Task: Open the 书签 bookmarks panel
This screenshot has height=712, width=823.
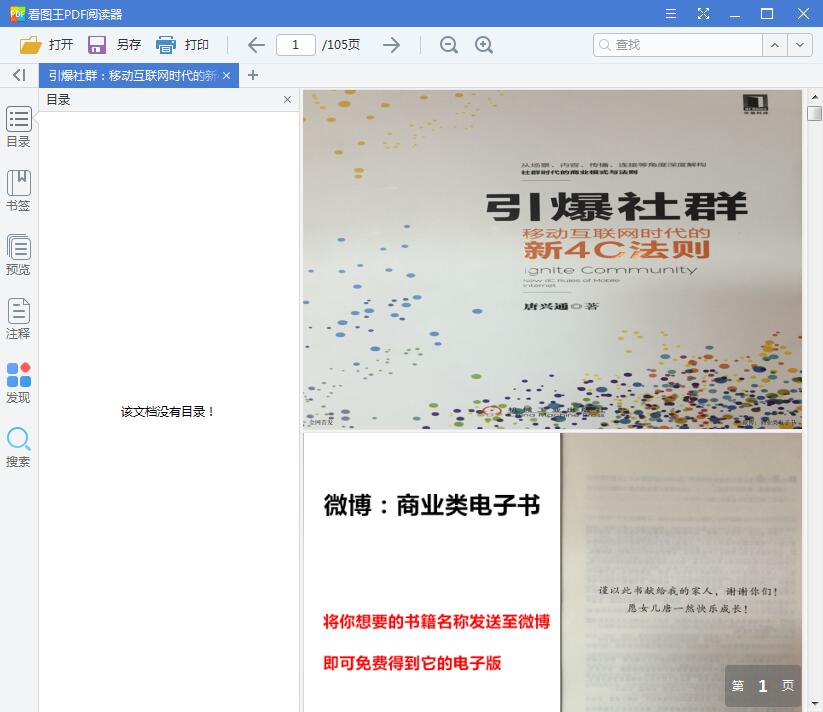Action: 18,191
